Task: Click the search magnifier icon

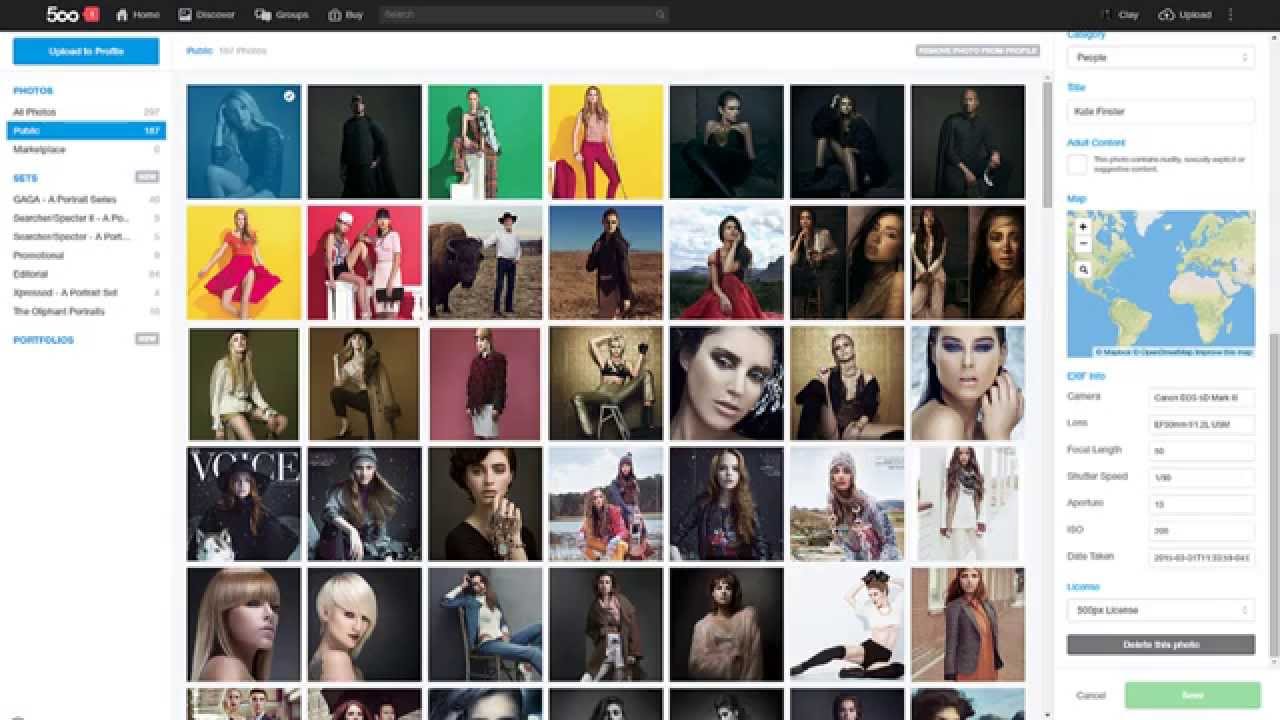Action: click(660, 15)
